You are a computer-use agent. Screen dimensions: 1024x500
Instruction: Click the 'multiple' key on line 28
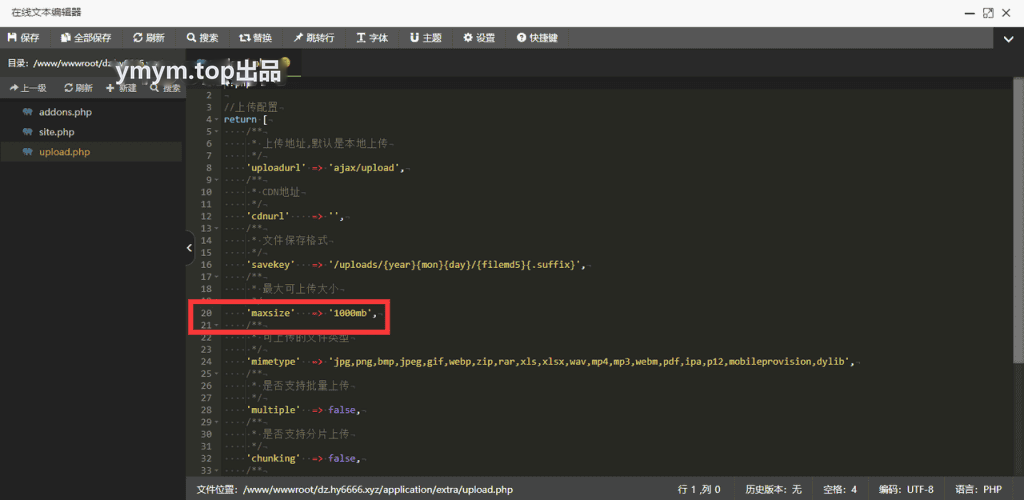point(273,410)
